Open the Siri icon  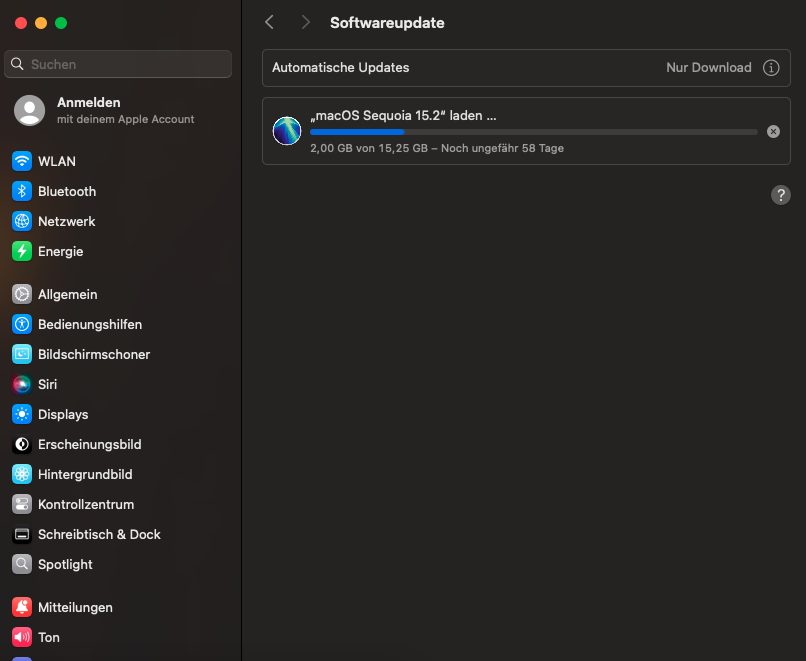click(x=22, y=384)
